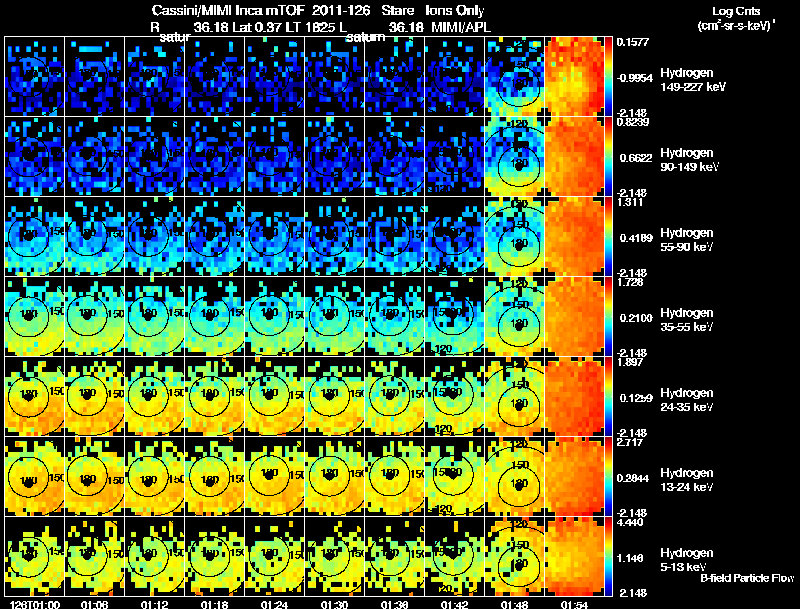800x609 pixels.
Task: Select the 'Hydrogen 55-90 keV' row label
Action: tap(687, 240)
